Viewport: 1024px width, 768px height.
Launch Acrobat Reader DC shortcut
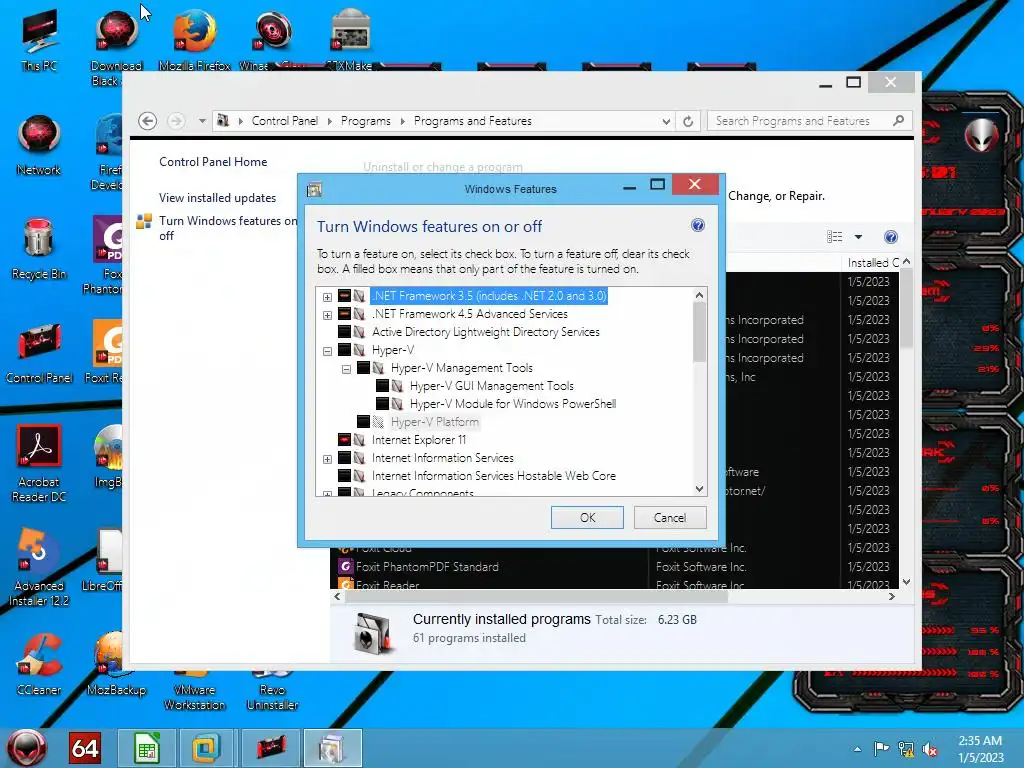39,464
